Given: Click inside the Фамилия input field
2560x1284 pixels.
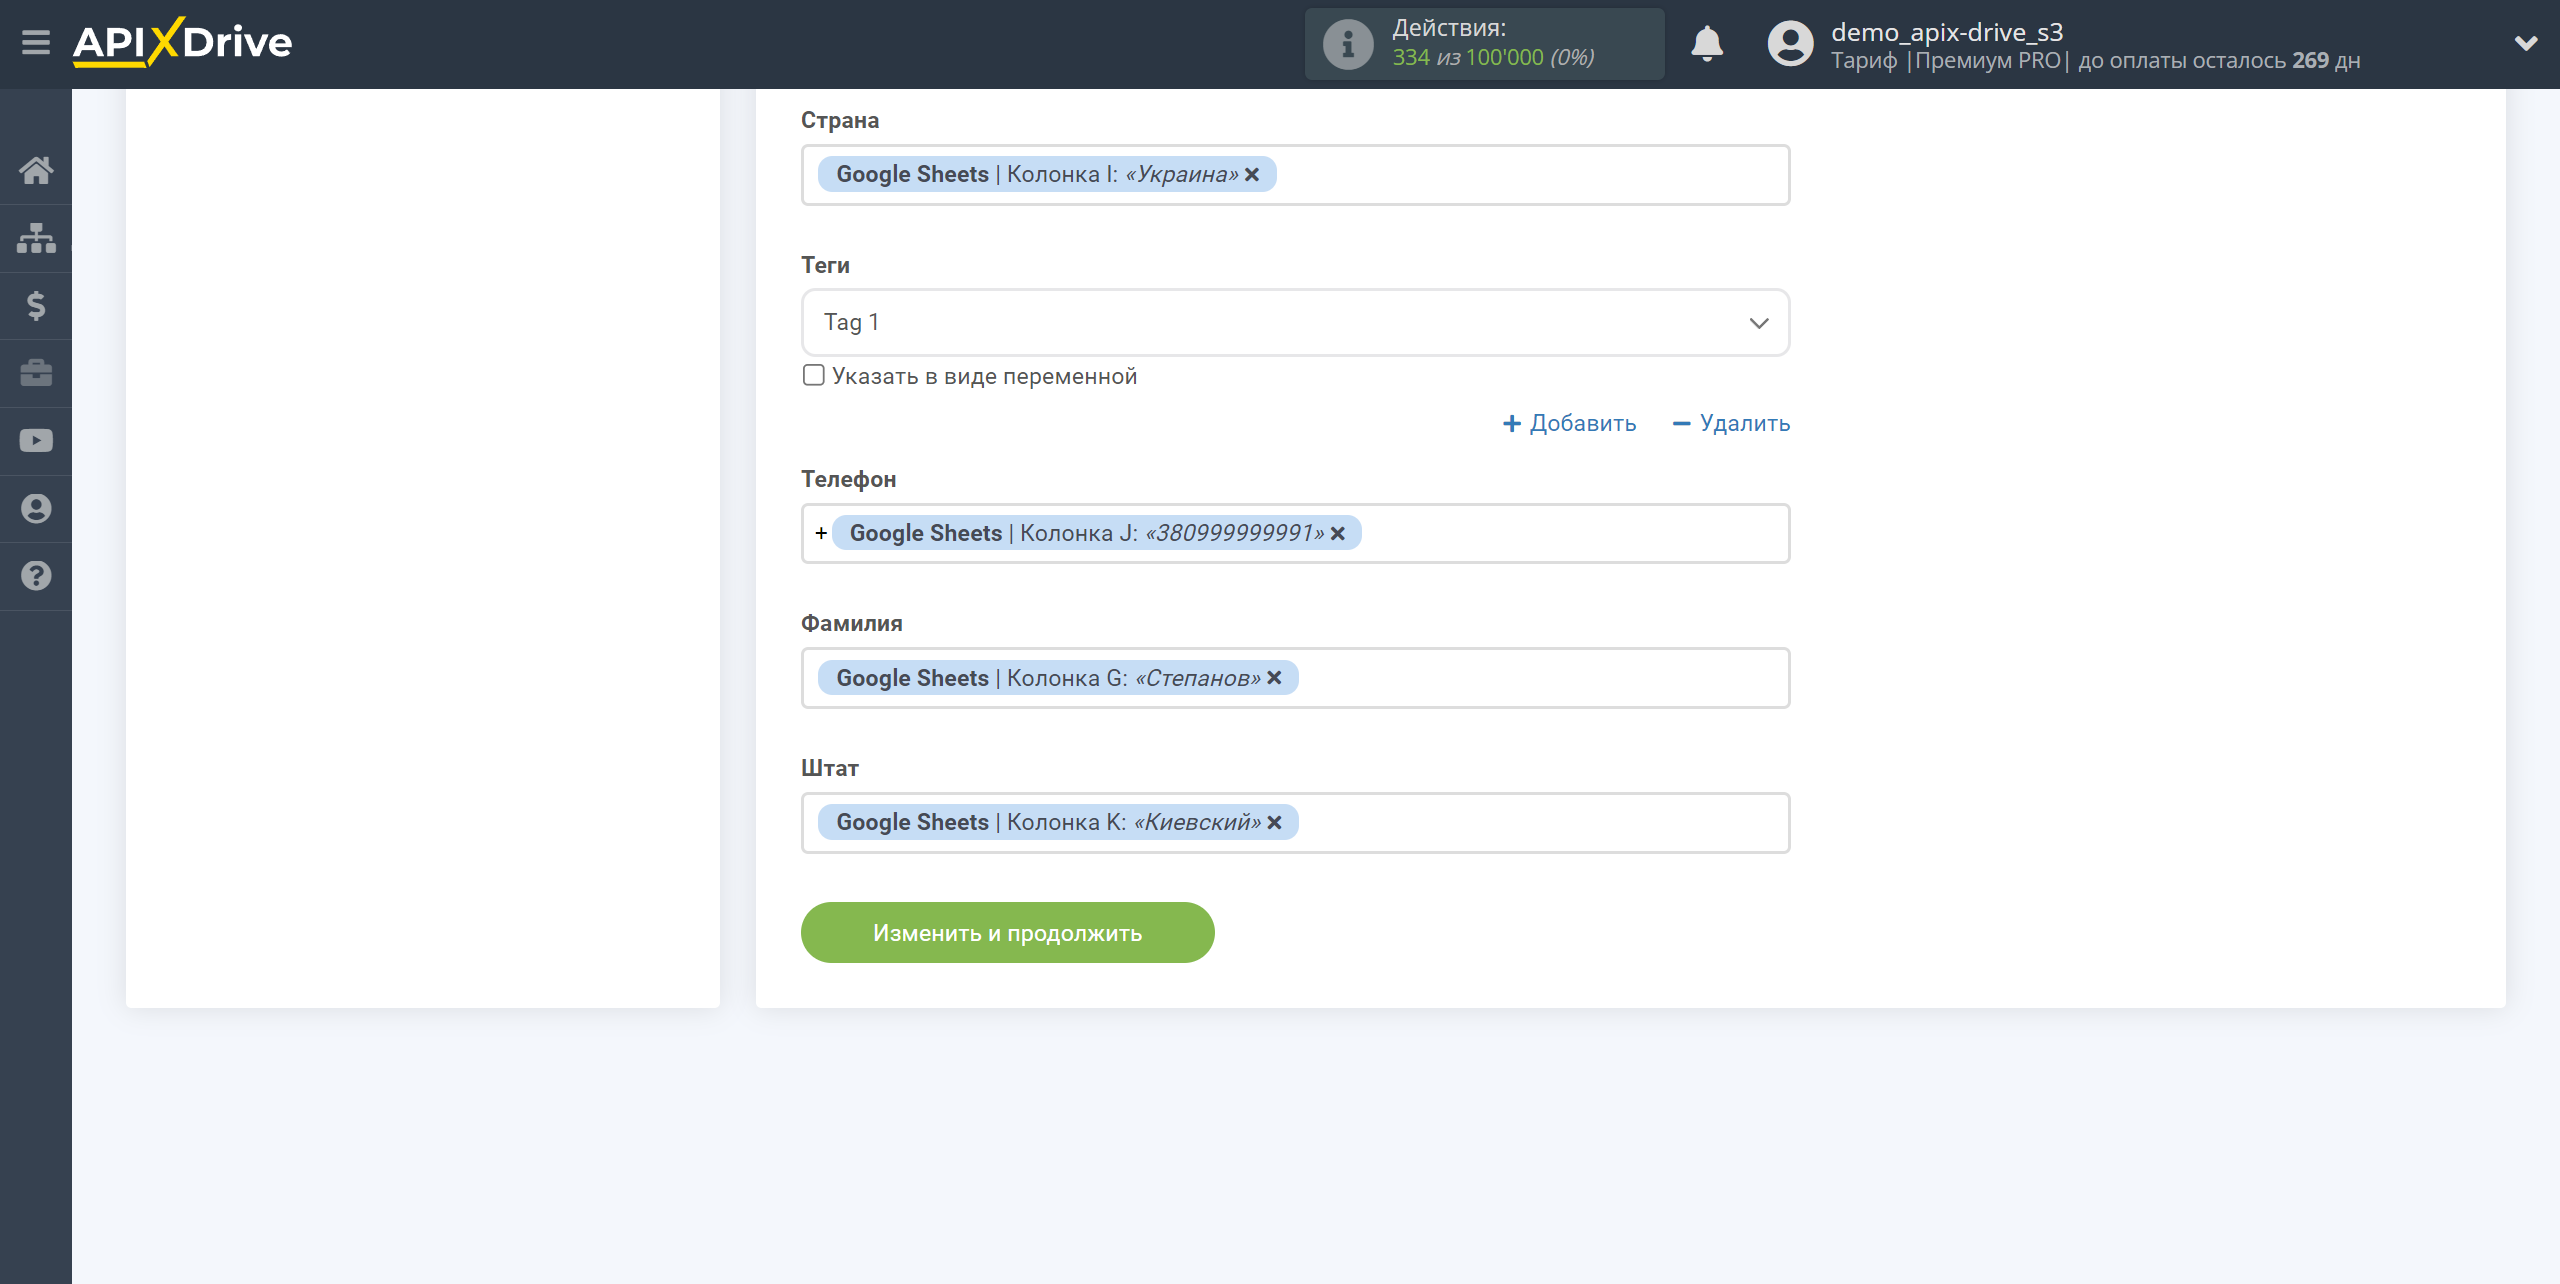Looking at the screenshot, I should pos(1295,678).
